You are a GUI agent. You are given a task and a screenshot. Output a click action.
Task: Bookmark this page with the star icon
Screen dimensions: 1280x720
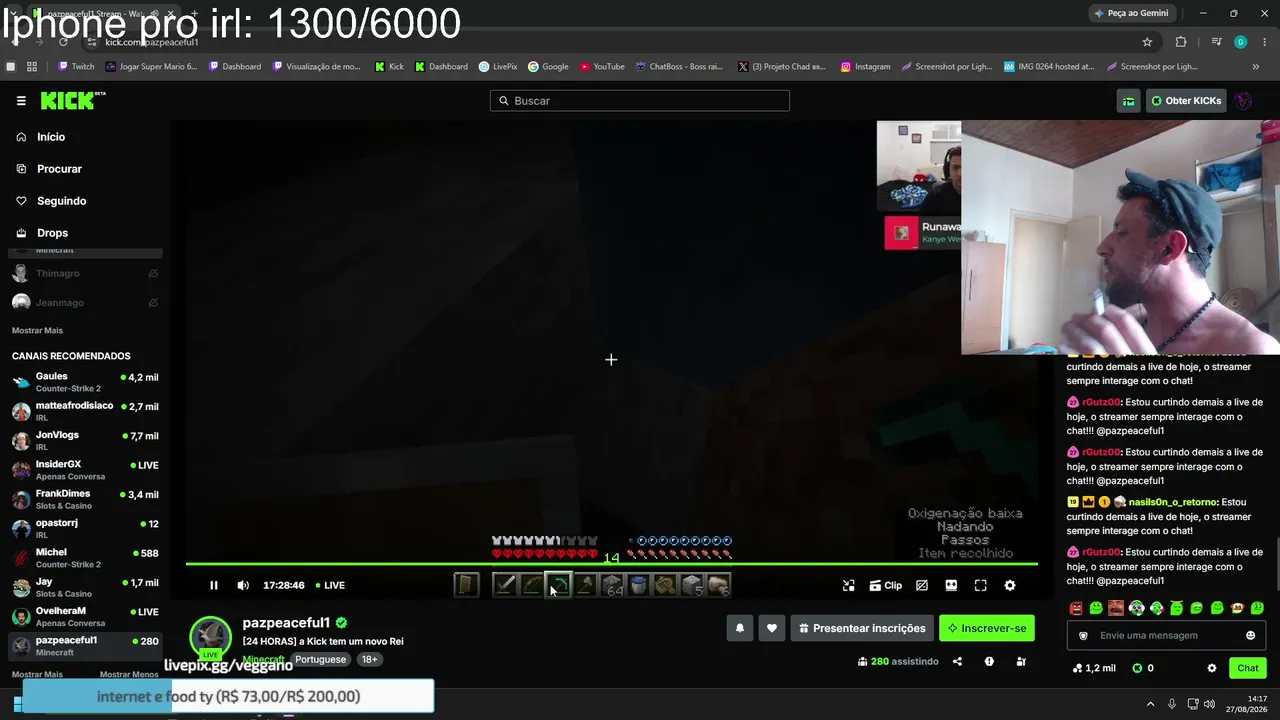click(x=1147, y=42)
